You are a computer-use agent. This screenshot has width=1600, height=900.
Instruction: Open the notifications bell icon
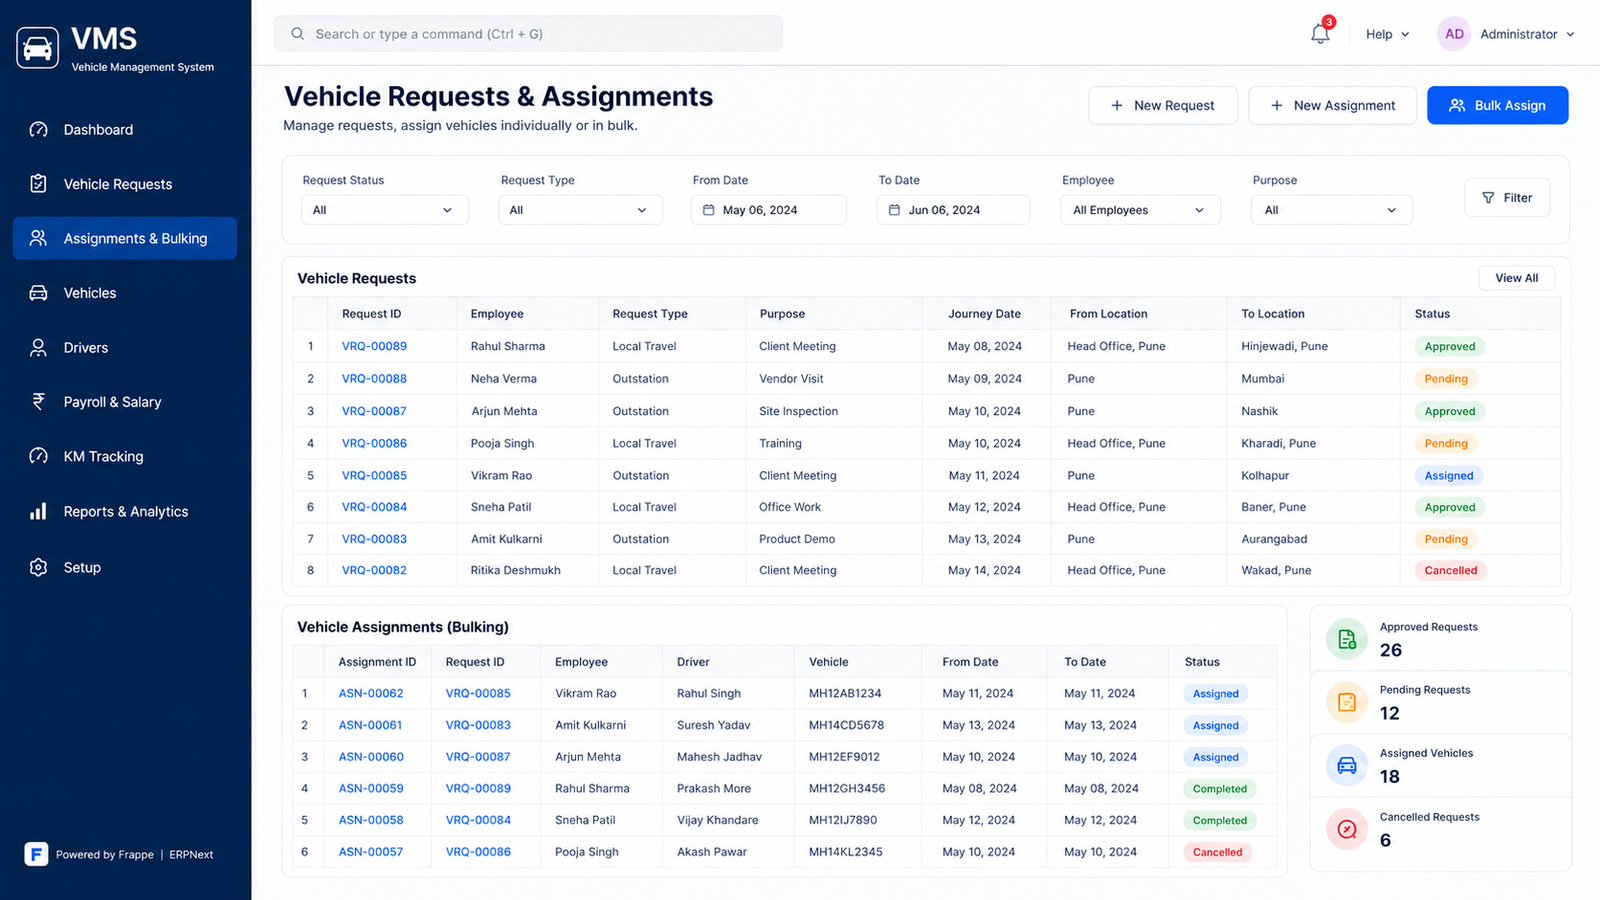coord(1320,34)
